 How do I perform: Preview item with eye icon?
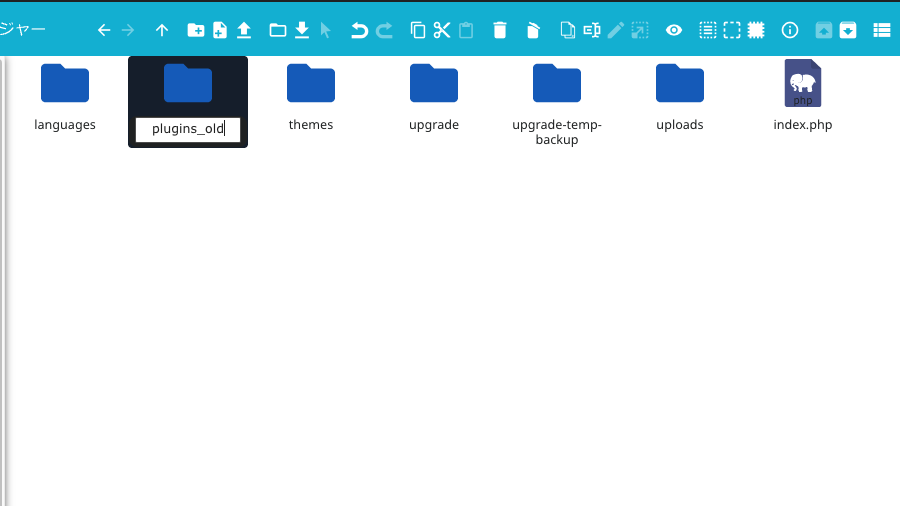tap(674, 30)
